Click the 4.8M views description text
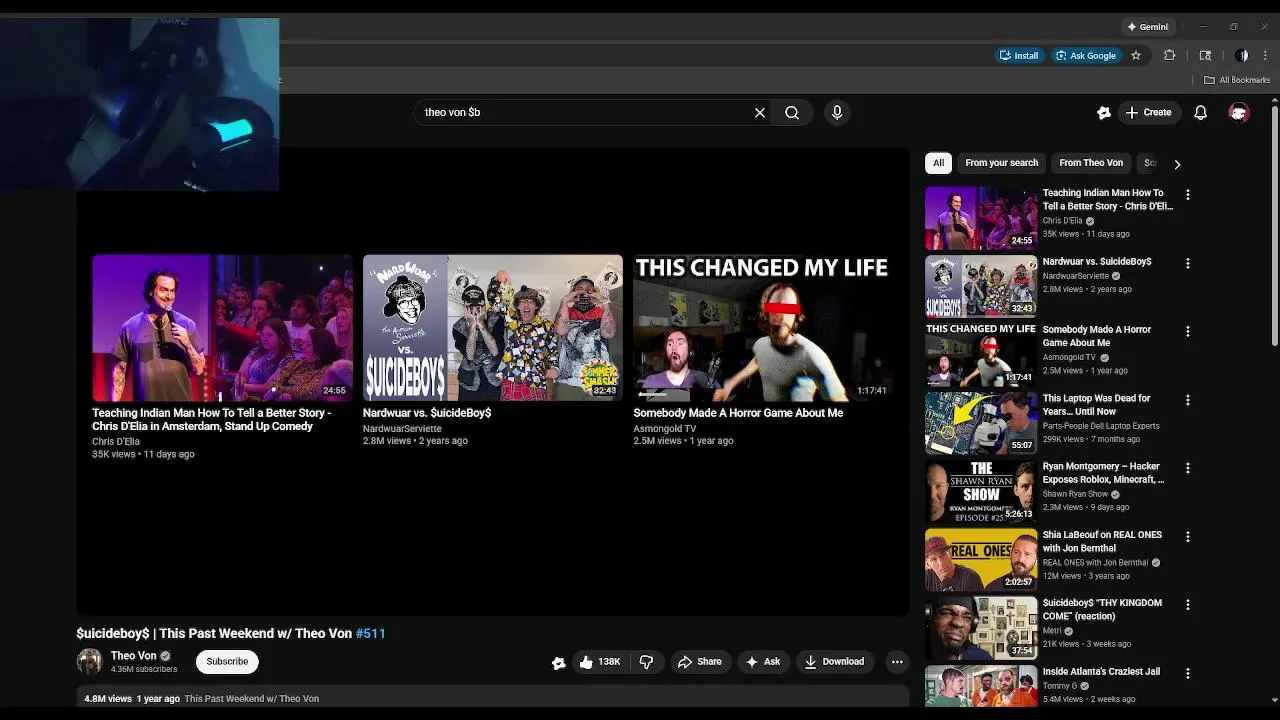1280x720 pixels. (108, 699)
